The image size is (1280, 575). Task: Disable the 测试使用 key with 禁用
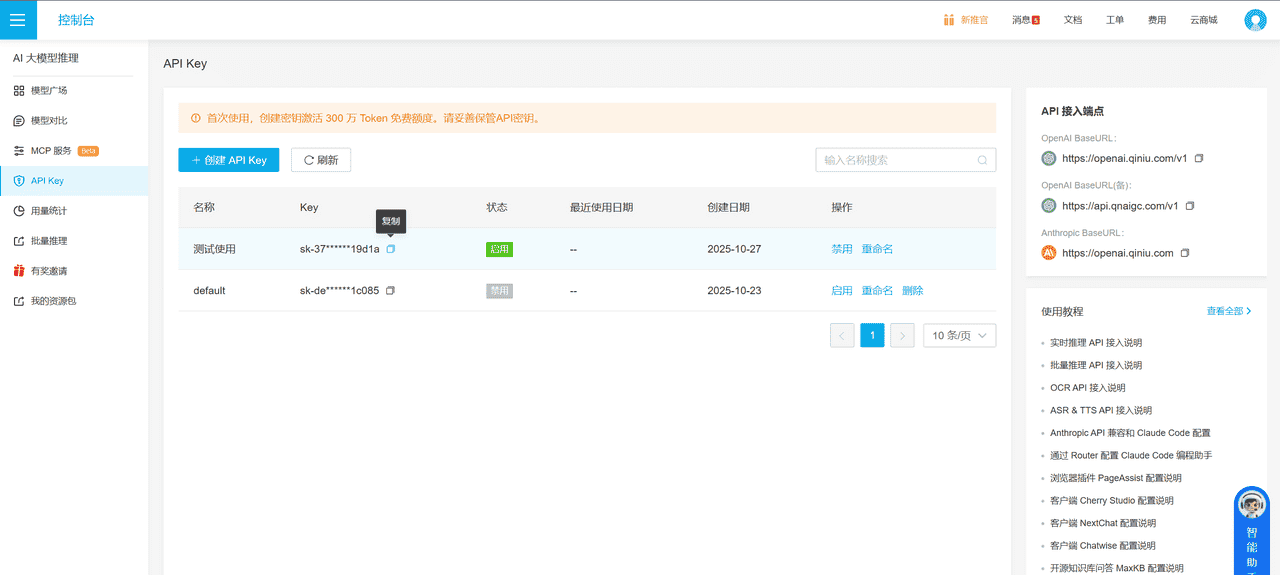[x=842, y=249]
